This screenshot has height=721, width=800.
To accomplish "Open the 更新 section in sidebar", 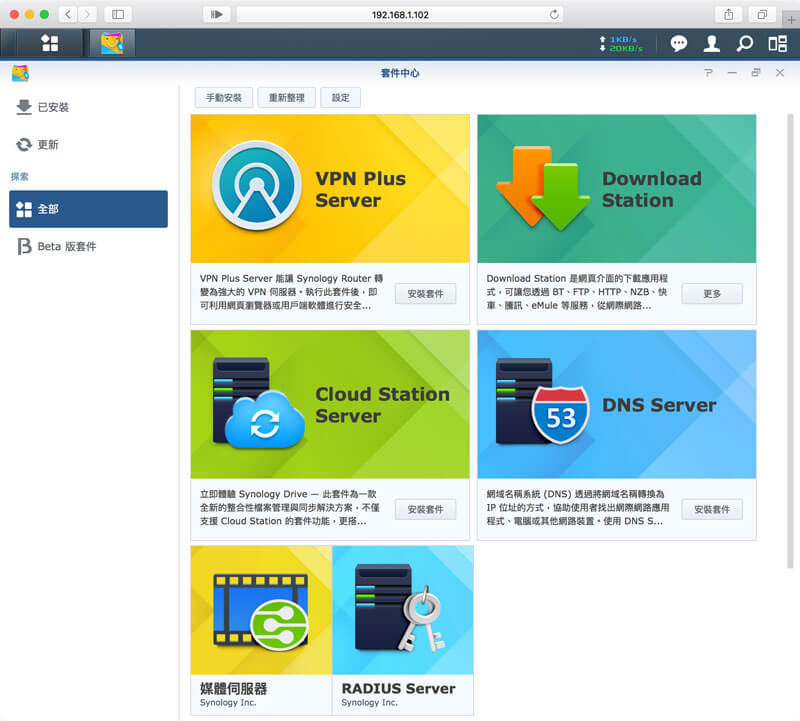I will [48, 145].
